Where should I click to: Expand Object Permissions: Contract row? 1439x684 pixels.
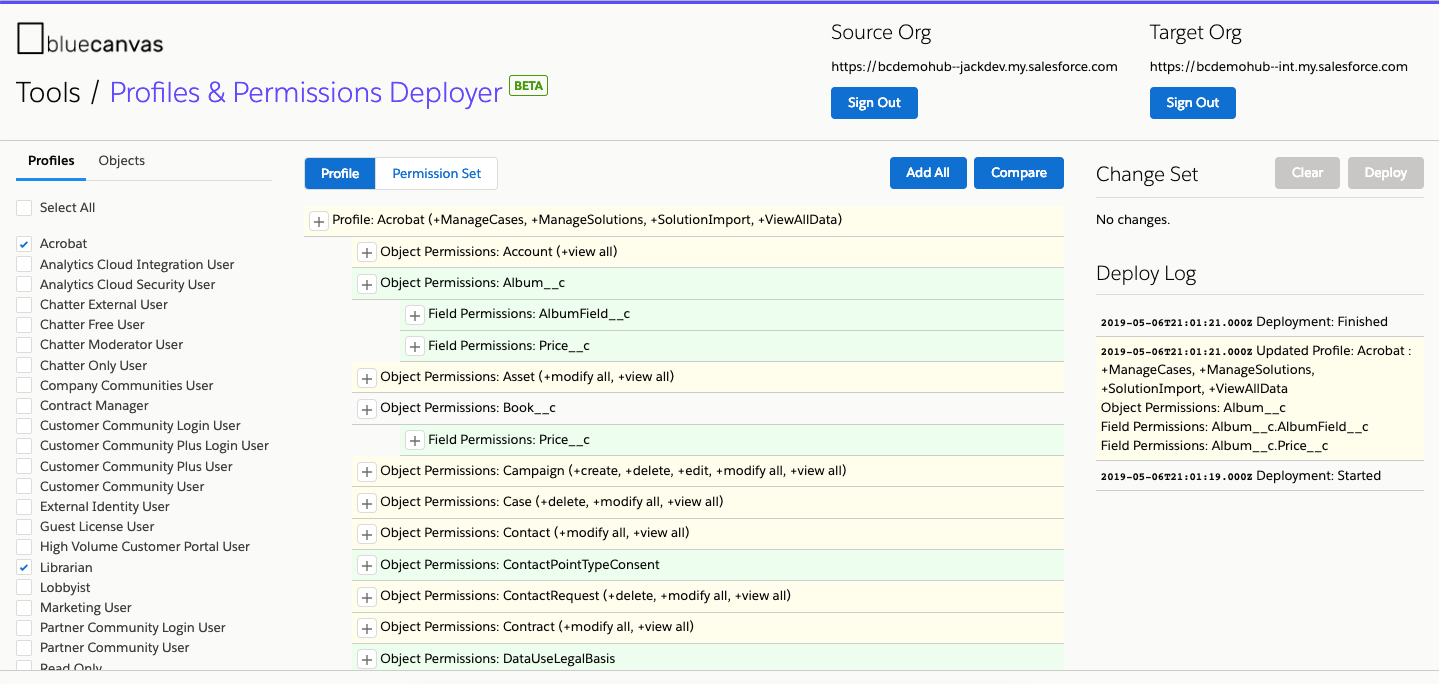[367, 628]
